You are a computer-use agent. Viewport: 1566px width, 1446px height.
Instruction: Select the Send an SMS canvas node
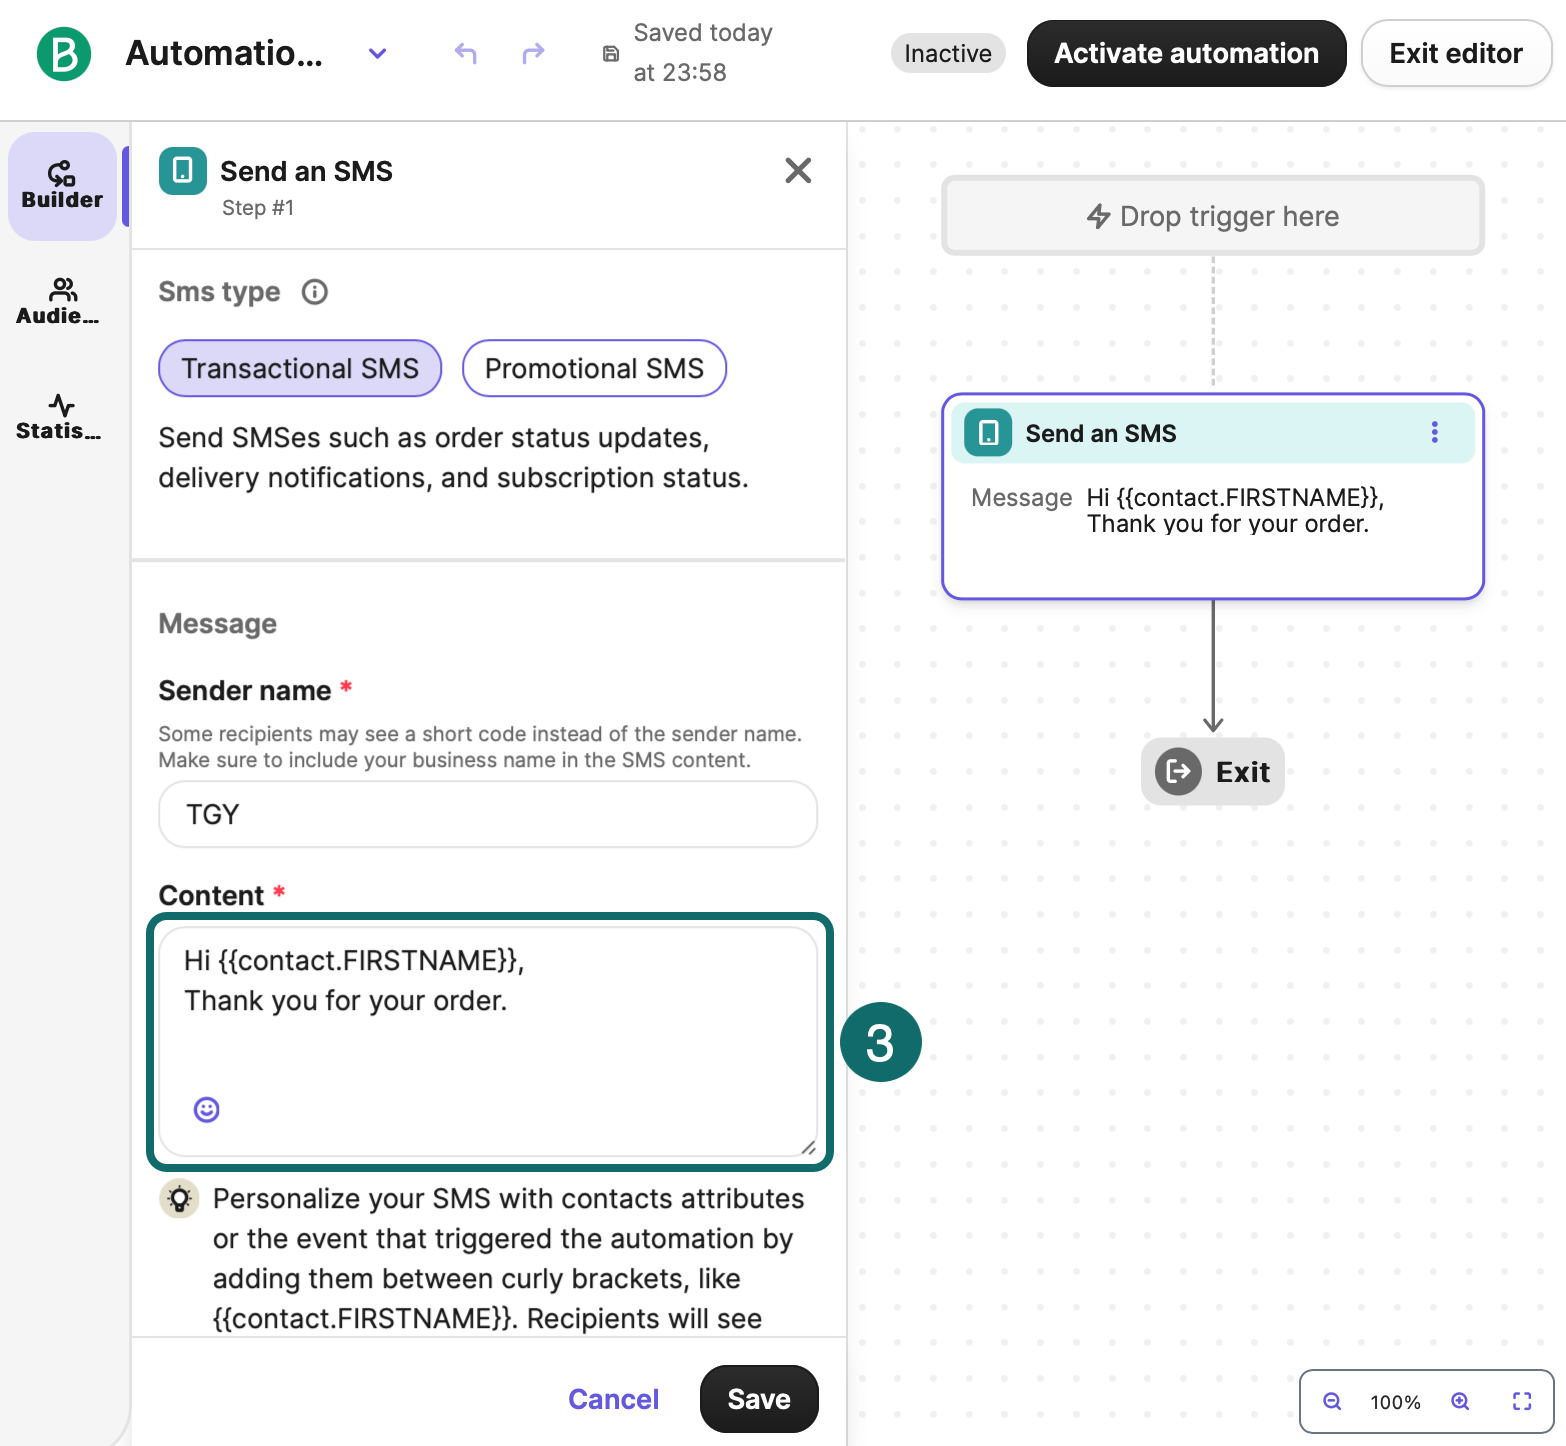(1213, 497)
